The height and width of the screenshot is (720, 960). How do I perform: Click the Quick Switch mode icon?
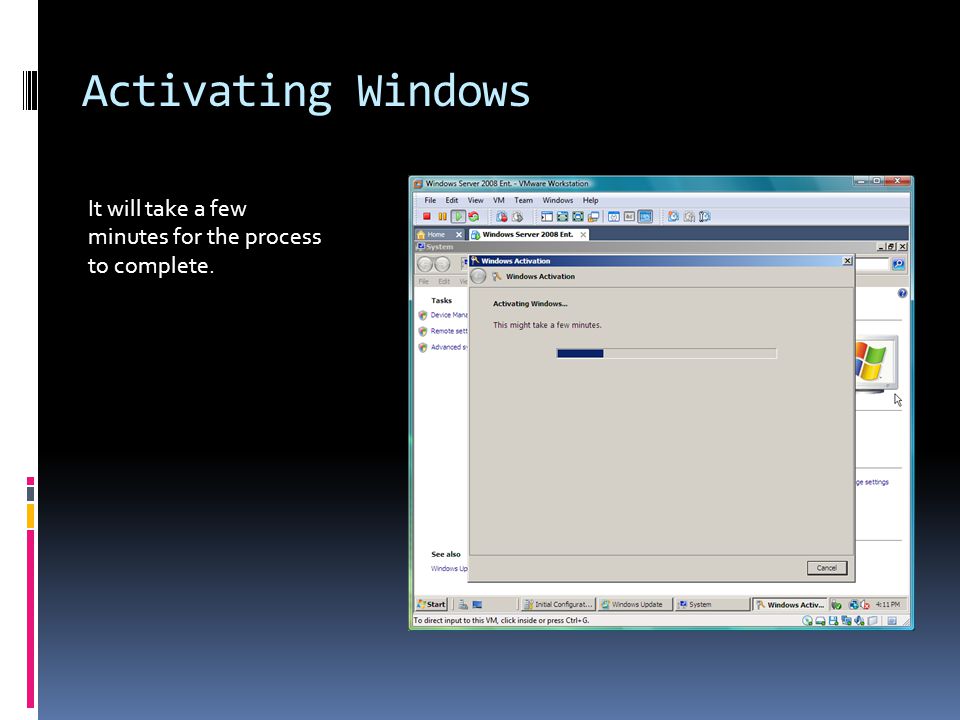click(x=577, y=216)
